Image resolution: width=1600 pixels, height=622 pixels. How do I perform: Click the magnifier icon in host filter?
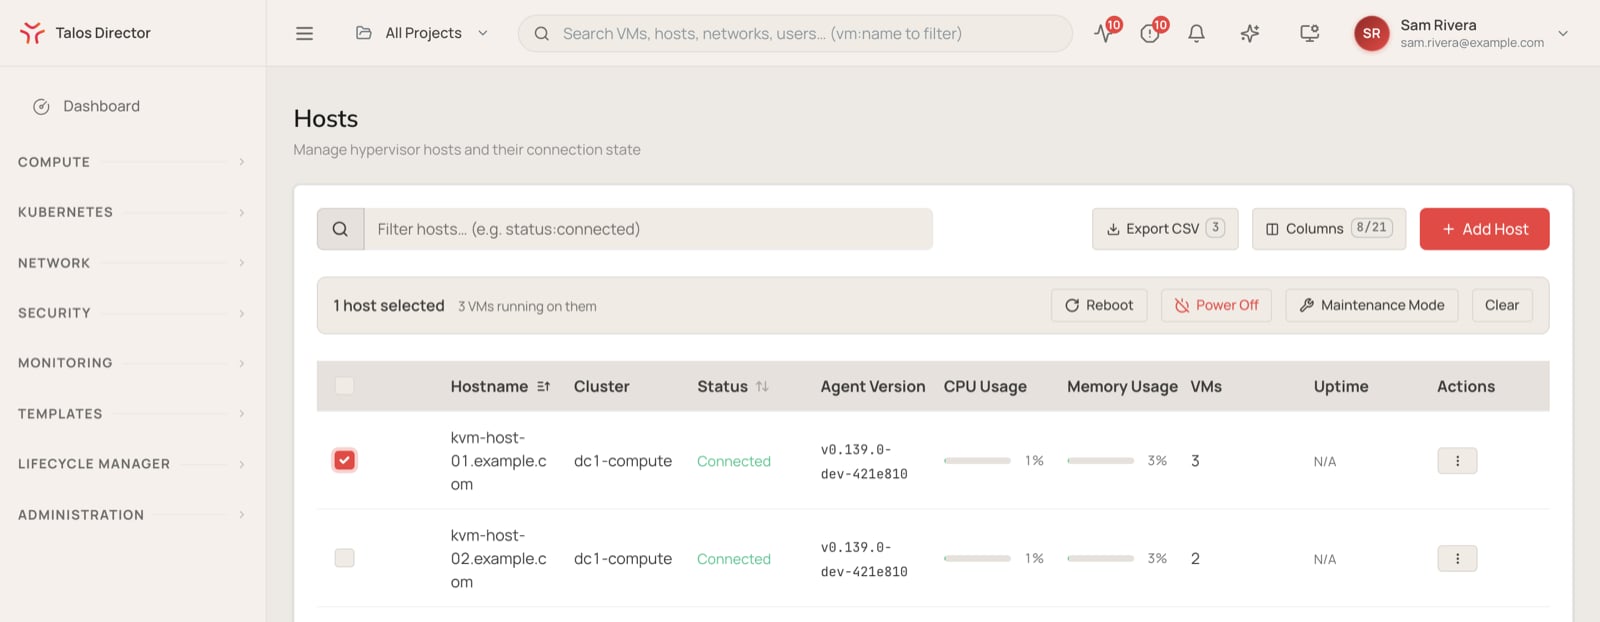coord(340,229)
